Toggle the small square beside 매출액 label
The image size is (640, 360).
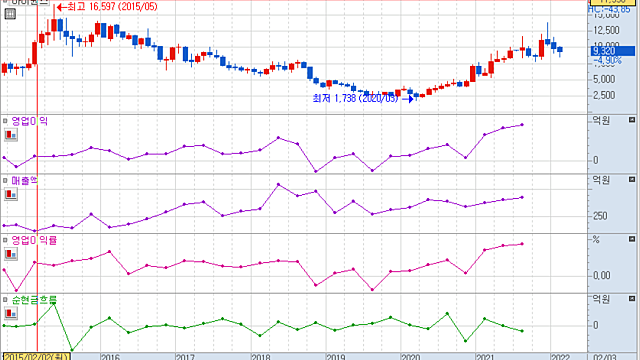click(5, 180)
